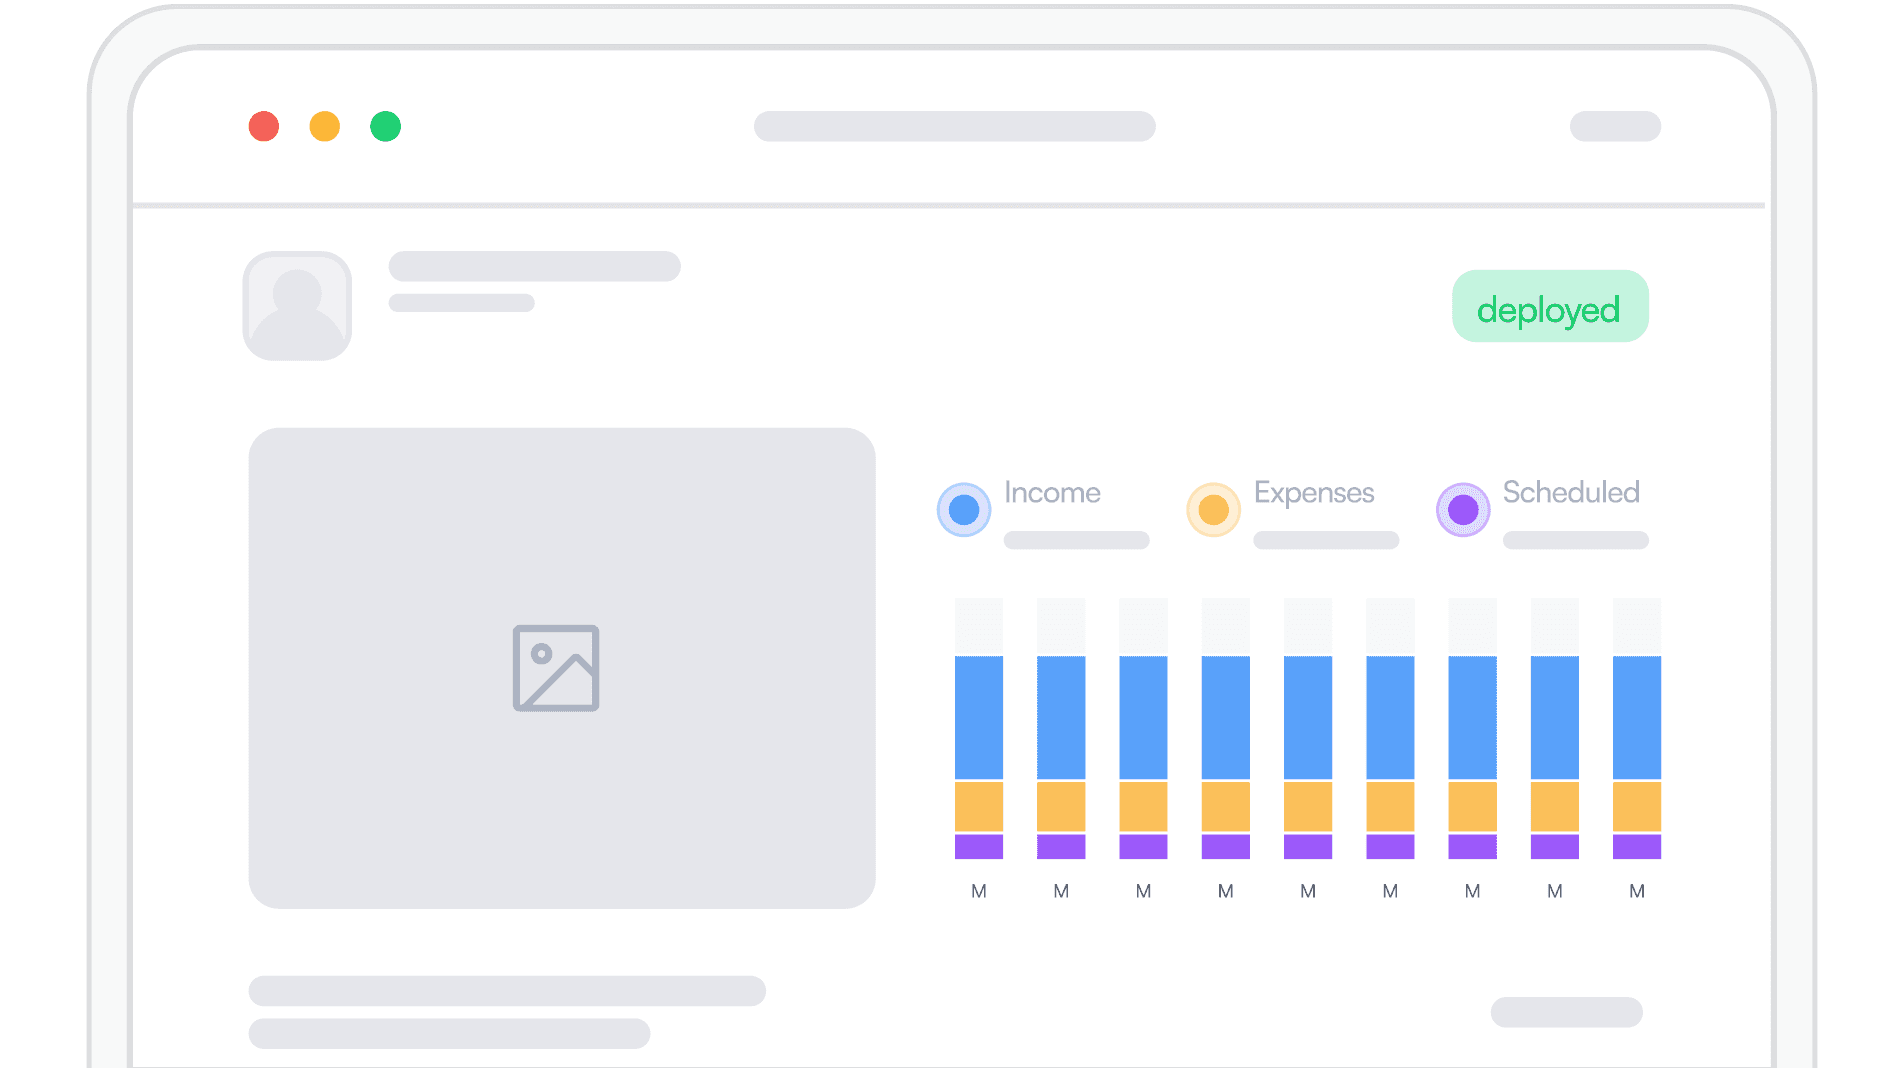The height and width of the screenshot is (1068, 1904).
Task: Click the blue segment of first bar
Action: [x=979, y=717]
